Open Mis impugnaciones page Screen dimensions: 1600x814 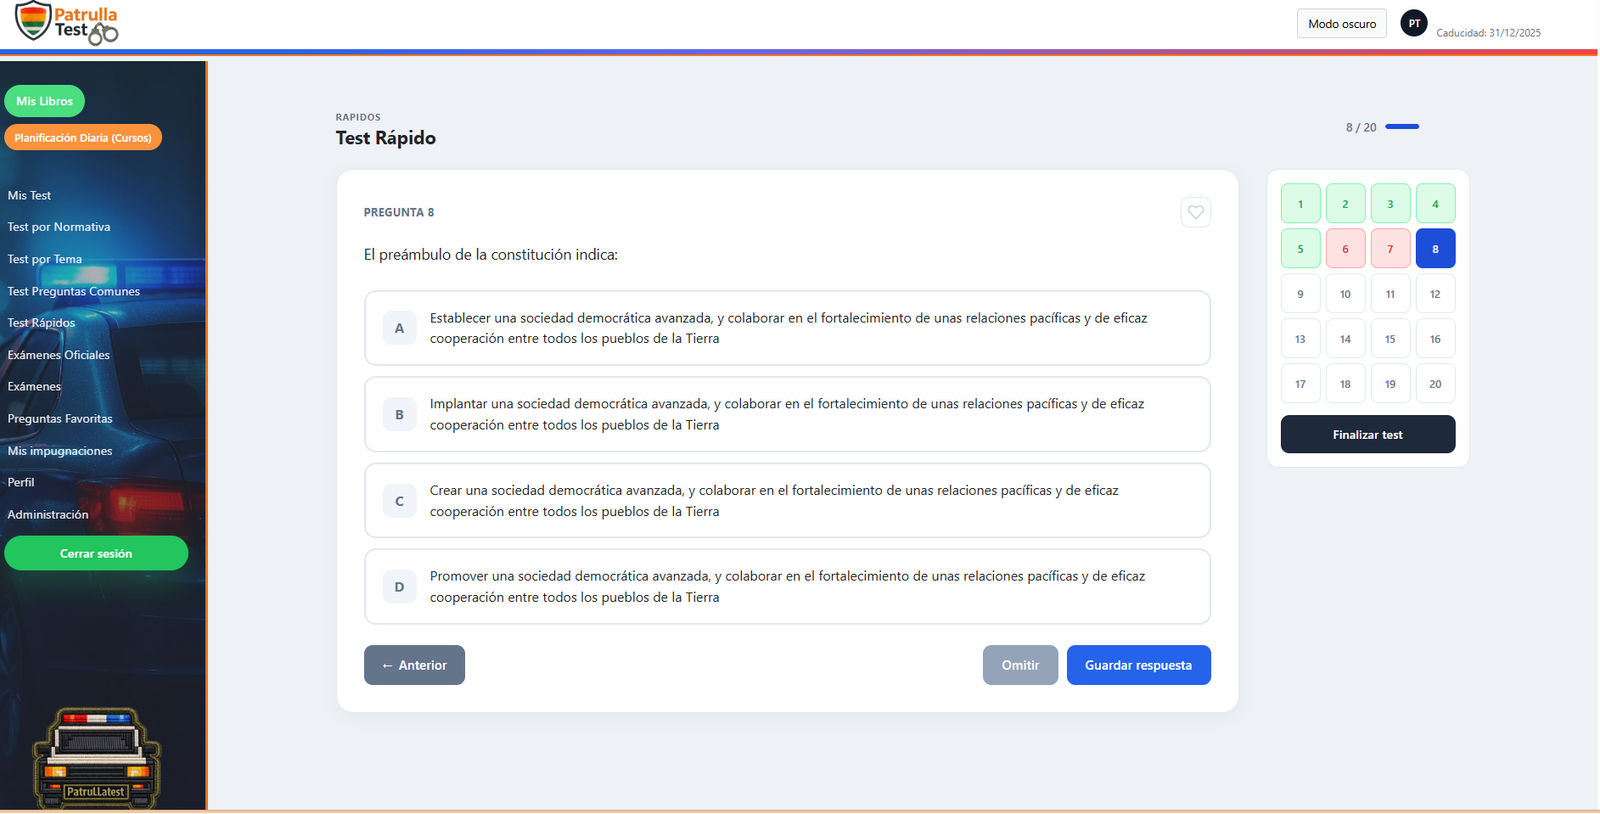[x=60, y=451]
